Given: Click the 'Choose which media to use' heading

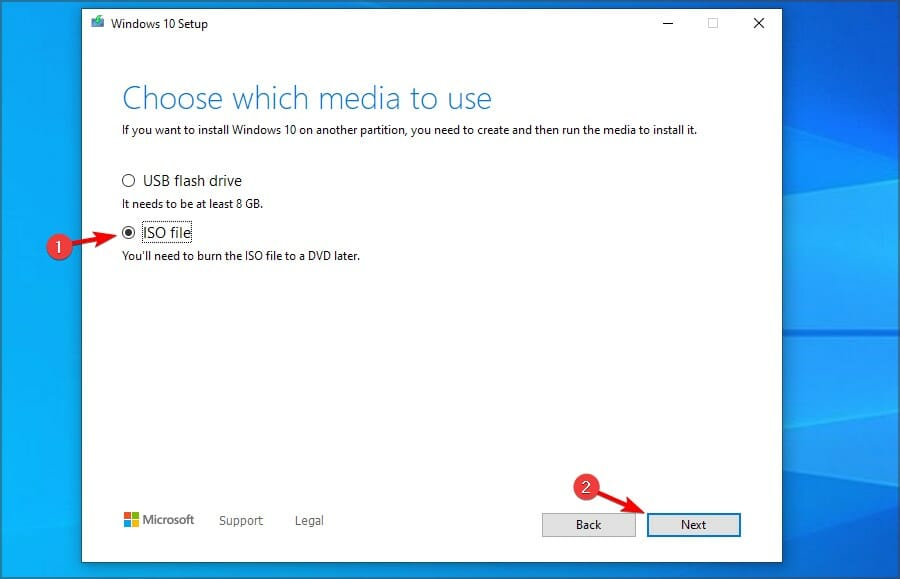Looking at the screenshot, I should click(x=307, y=98).
